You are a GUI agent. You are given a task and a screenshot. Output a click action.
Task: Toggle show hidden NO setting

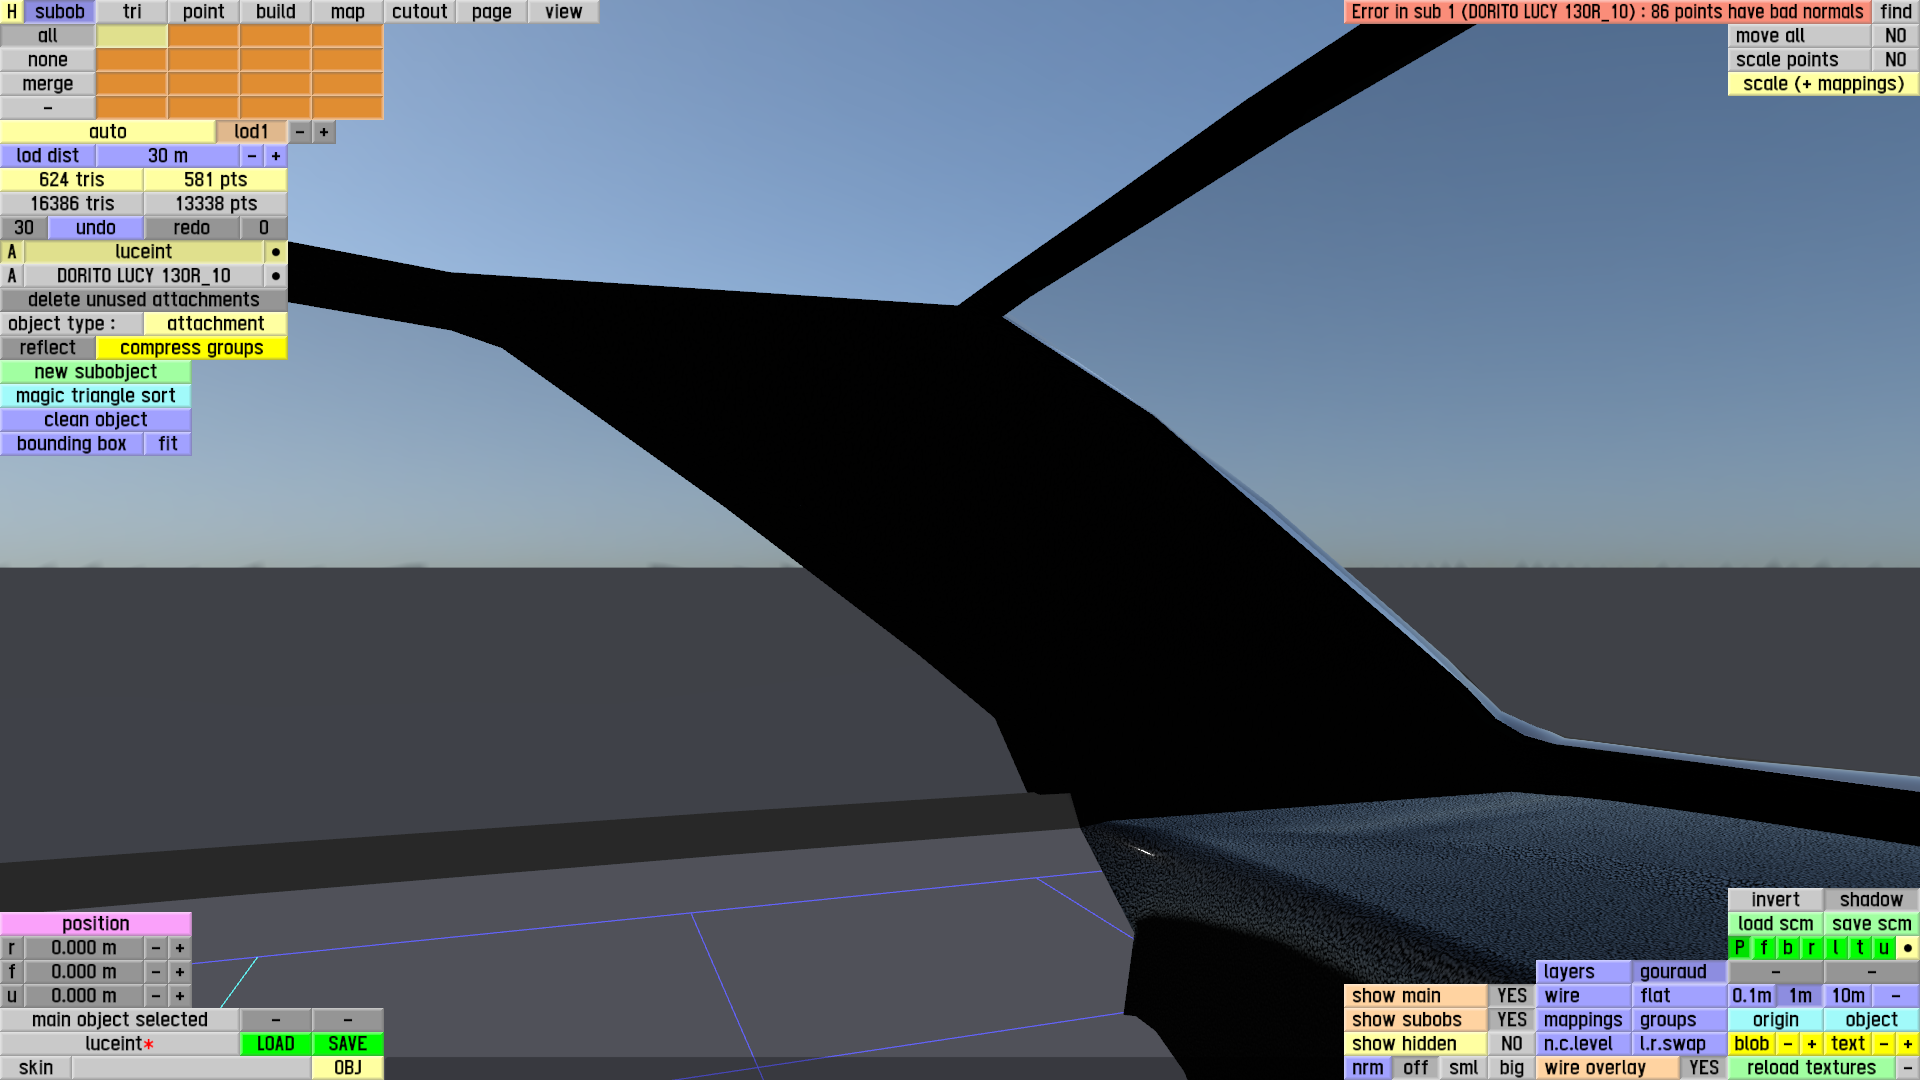[1511, 1044]
